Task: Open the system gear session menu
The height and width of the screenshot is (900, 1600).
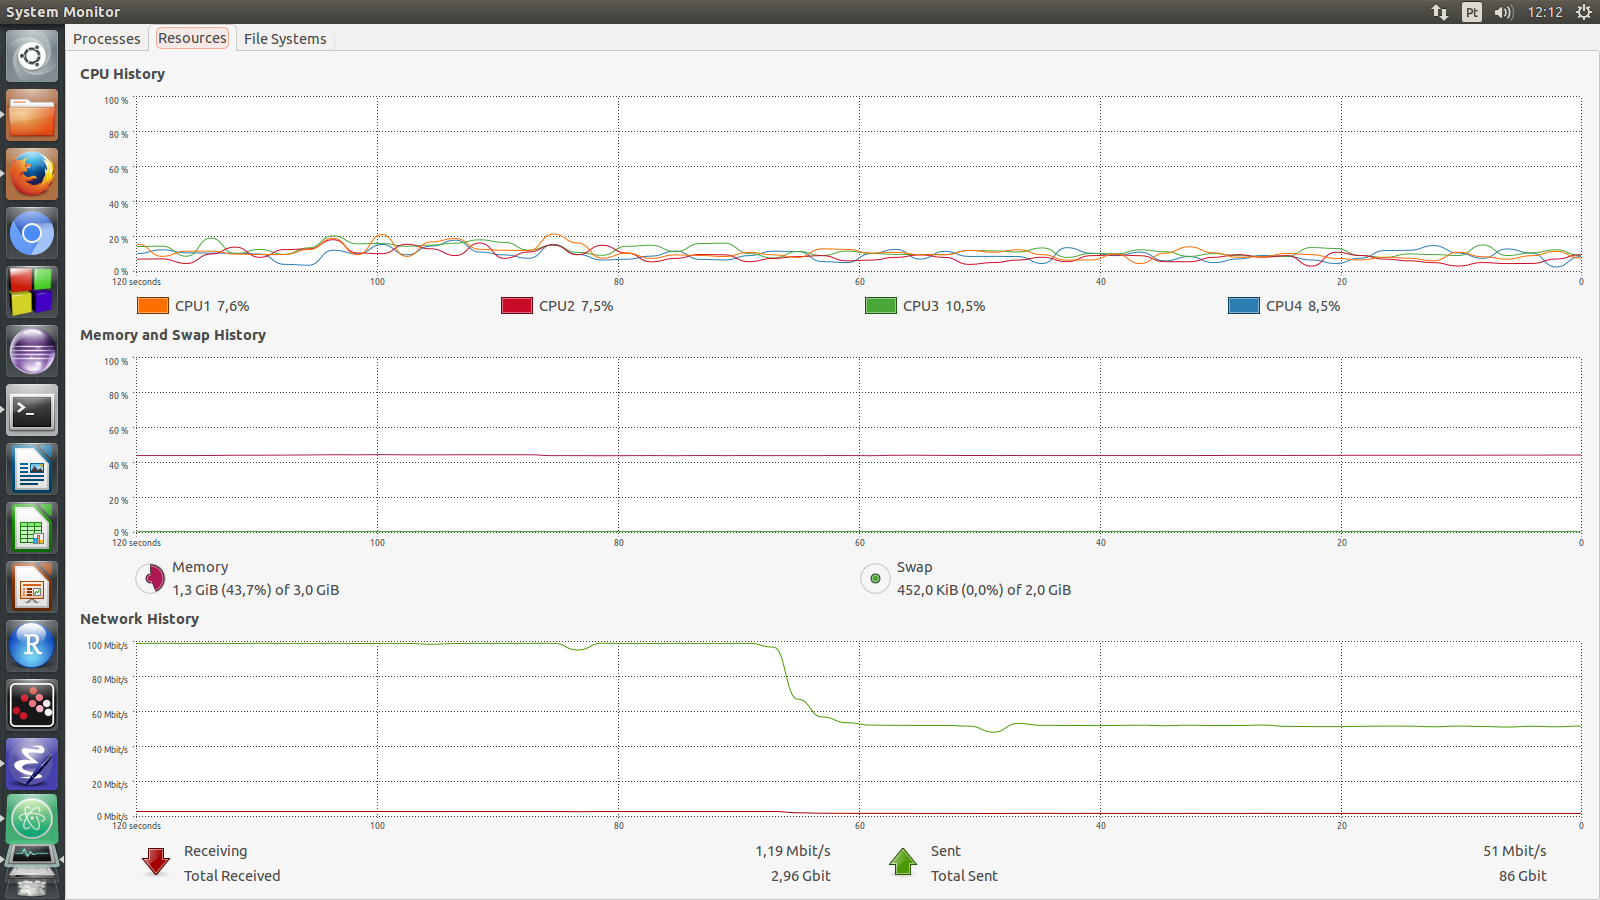Action: coord(1584,12)
